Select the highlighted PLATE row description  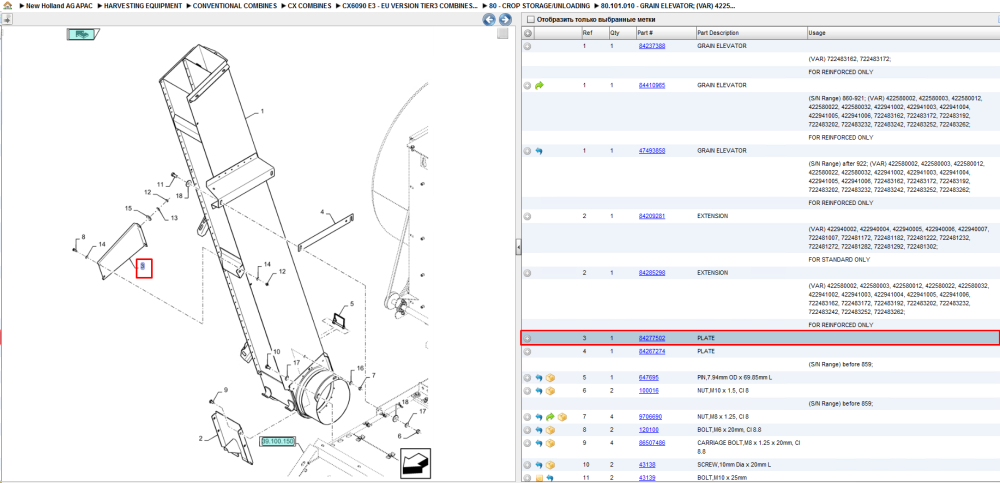coord(706,338)
